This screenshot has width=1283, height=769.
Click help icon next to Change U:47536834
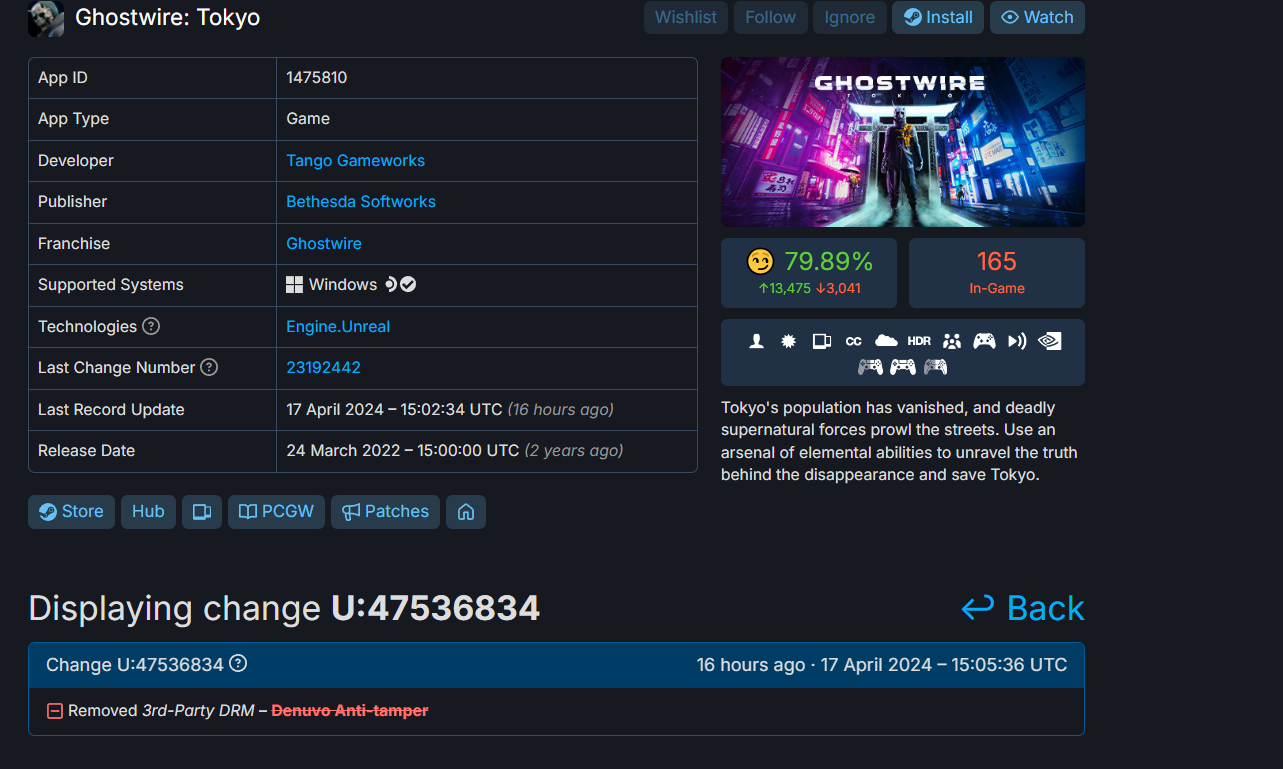[238, 664]
